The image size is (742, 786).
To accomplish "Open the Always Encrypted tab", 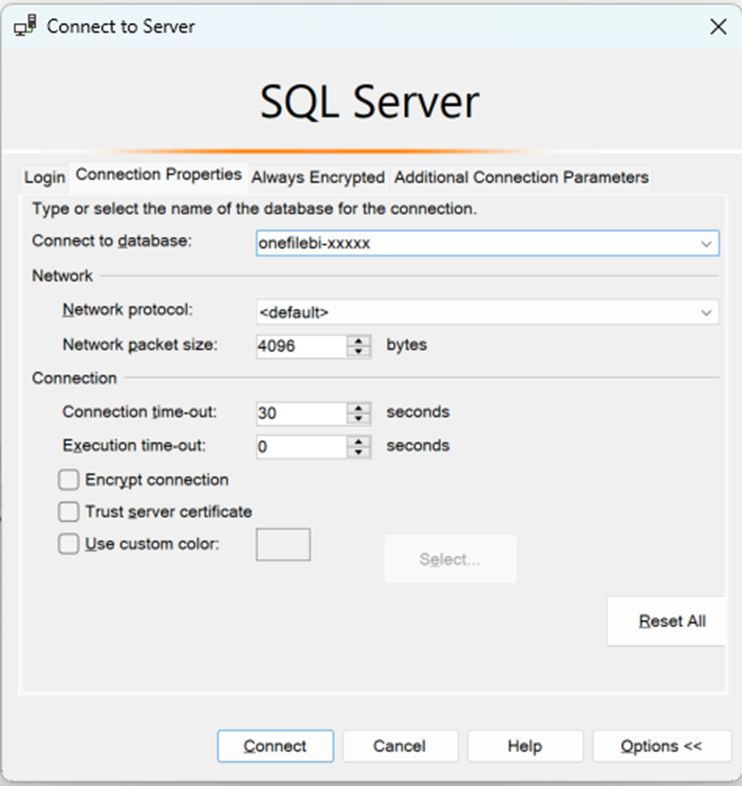I will (318, 177).
